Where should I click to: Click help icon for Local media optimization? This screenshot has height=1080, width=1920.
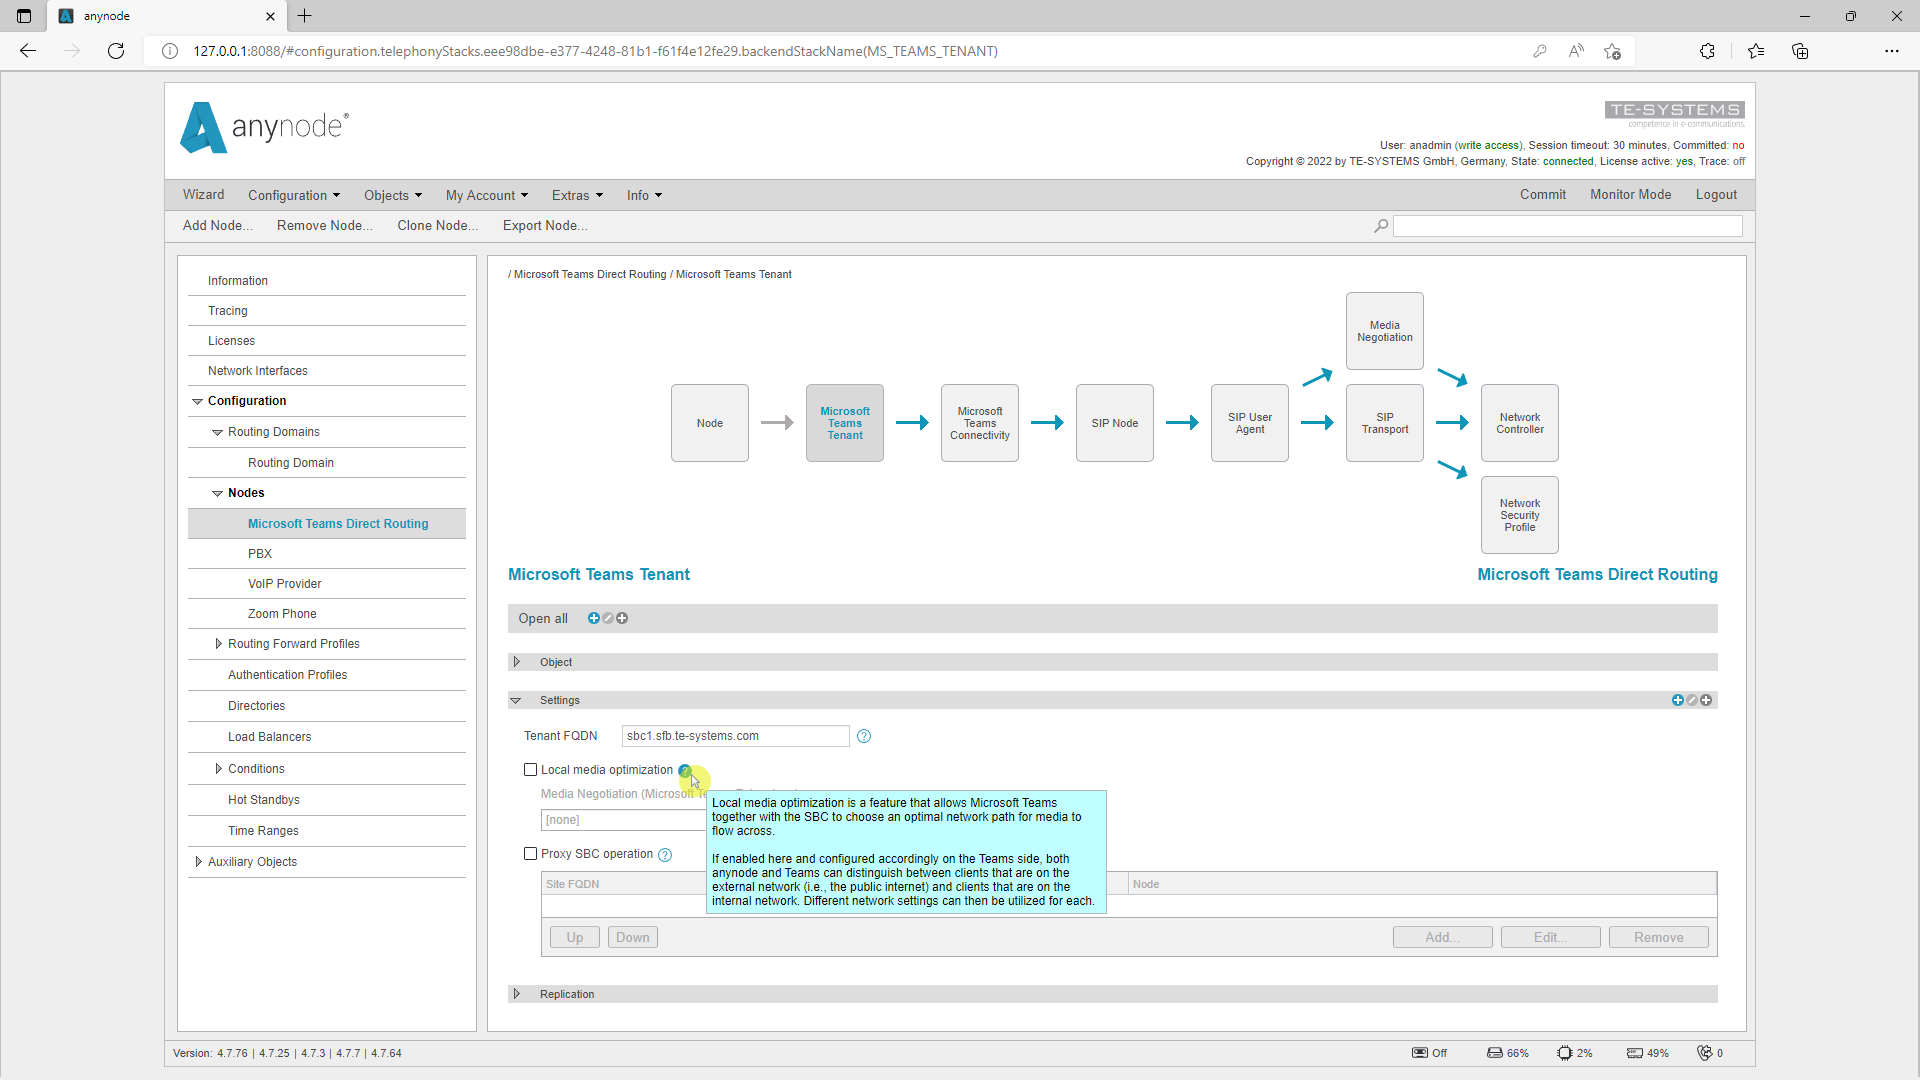(x=685, y=771)
